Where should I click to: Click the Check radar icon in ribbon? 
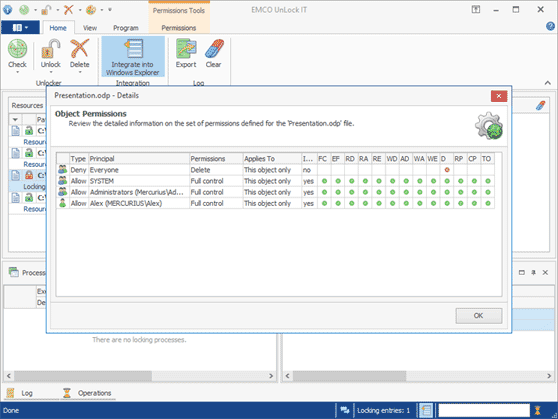(17, 49)
